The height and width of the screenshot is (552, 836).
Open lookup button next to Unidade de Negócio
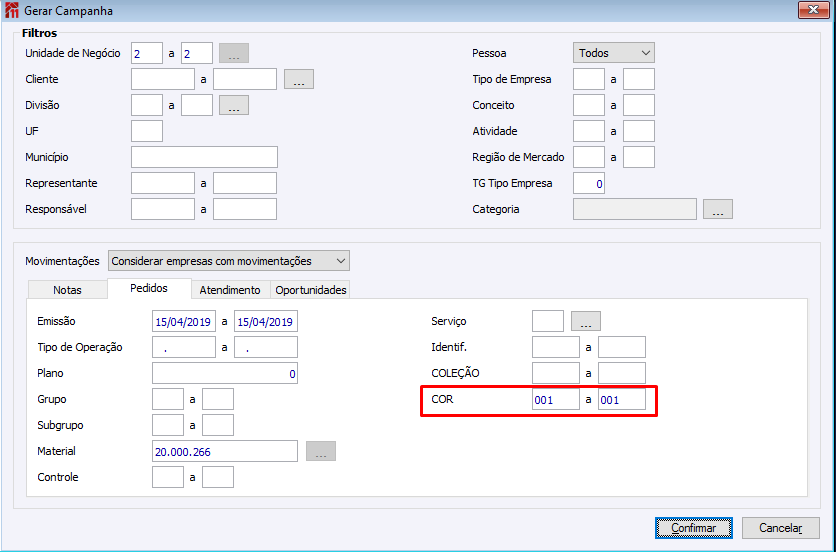(234, 53)
